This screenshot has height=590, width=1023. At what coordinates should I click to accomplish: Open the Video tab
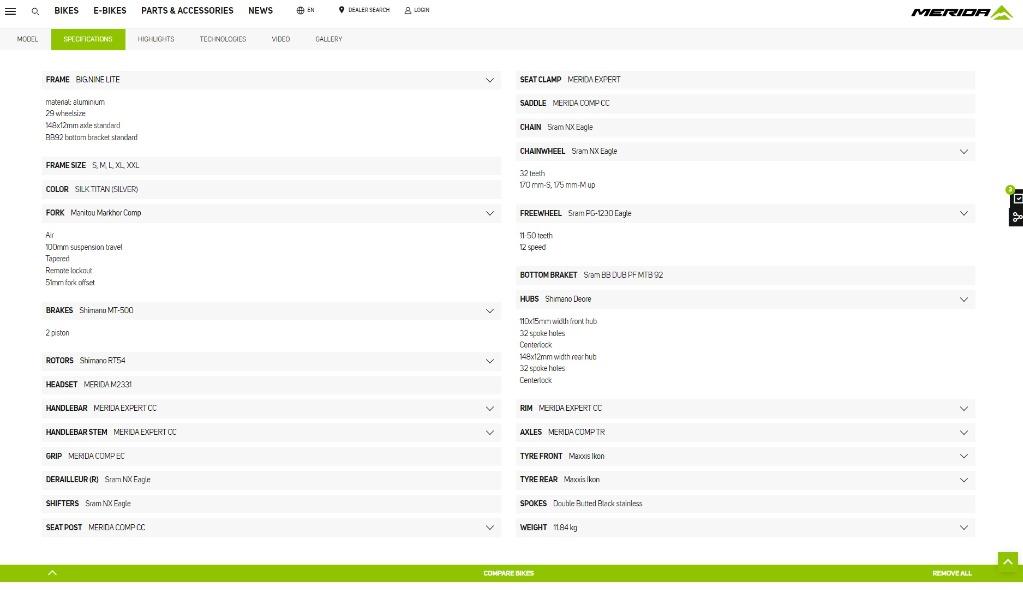(x=281, y=39)
